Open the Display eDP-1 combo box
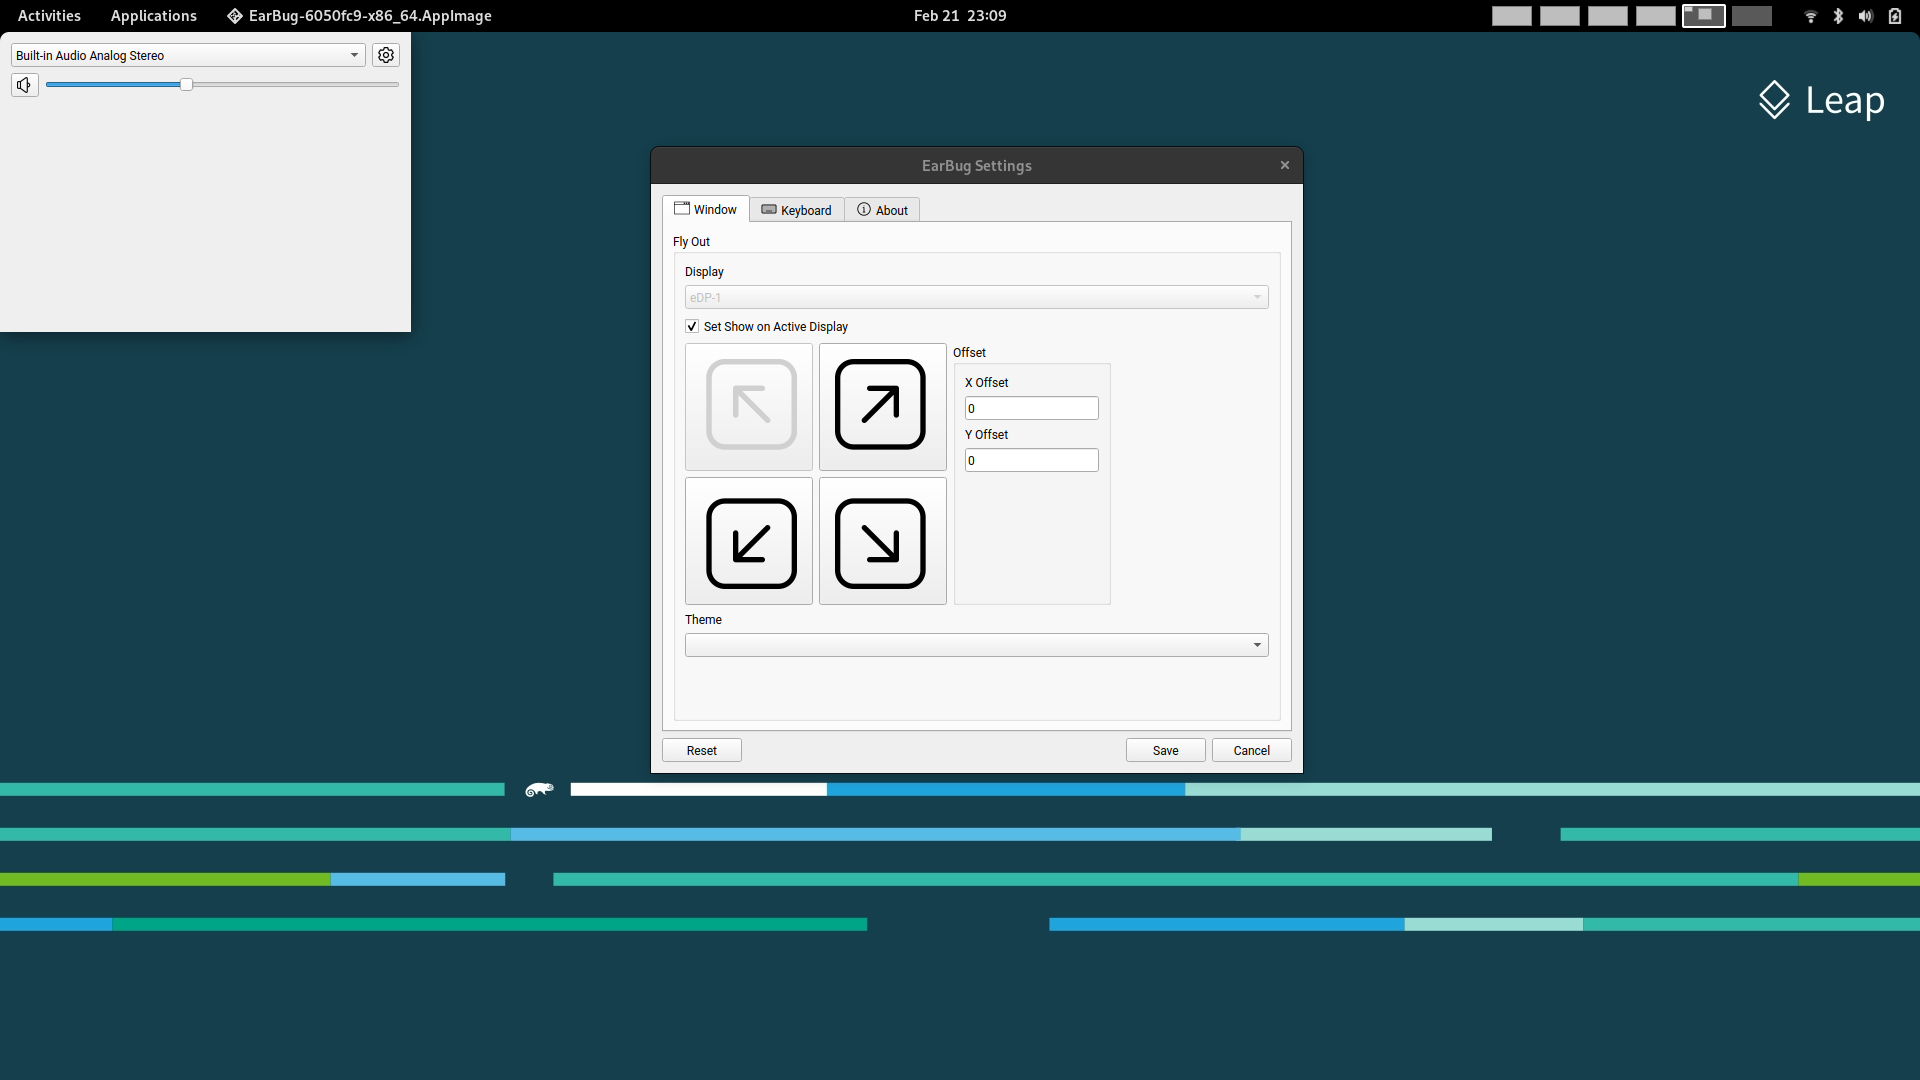Viewport: 1920px width, 1080px height. coord(976,297)
